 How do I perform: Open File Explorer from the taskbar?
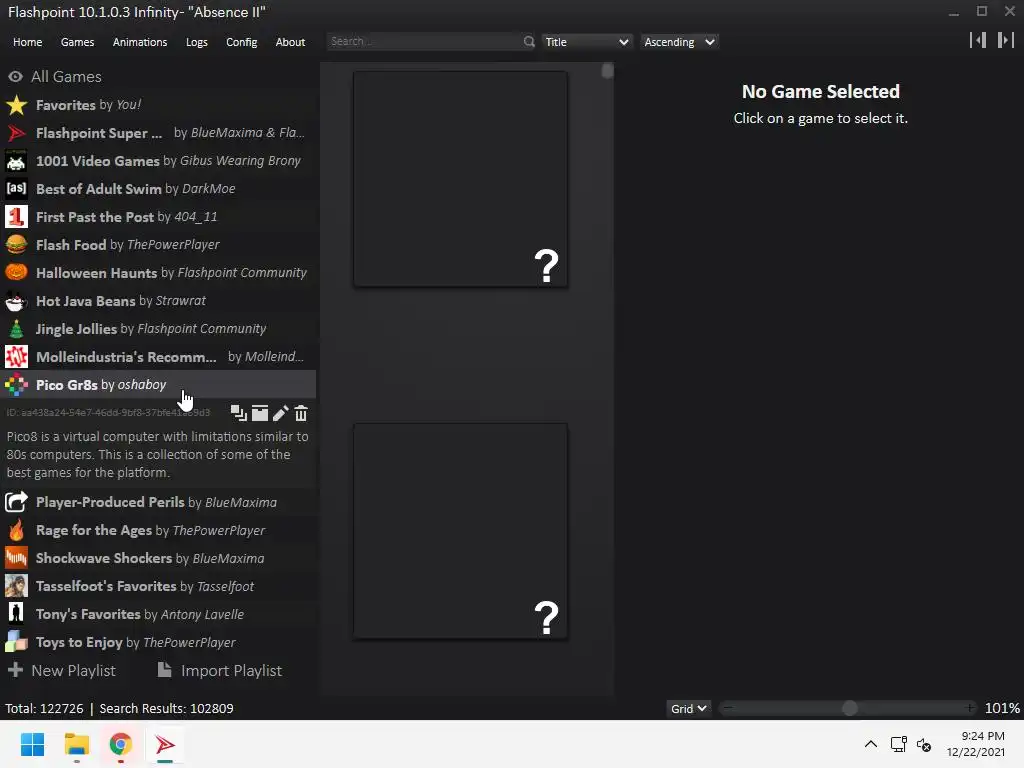[x=76, y=744]
